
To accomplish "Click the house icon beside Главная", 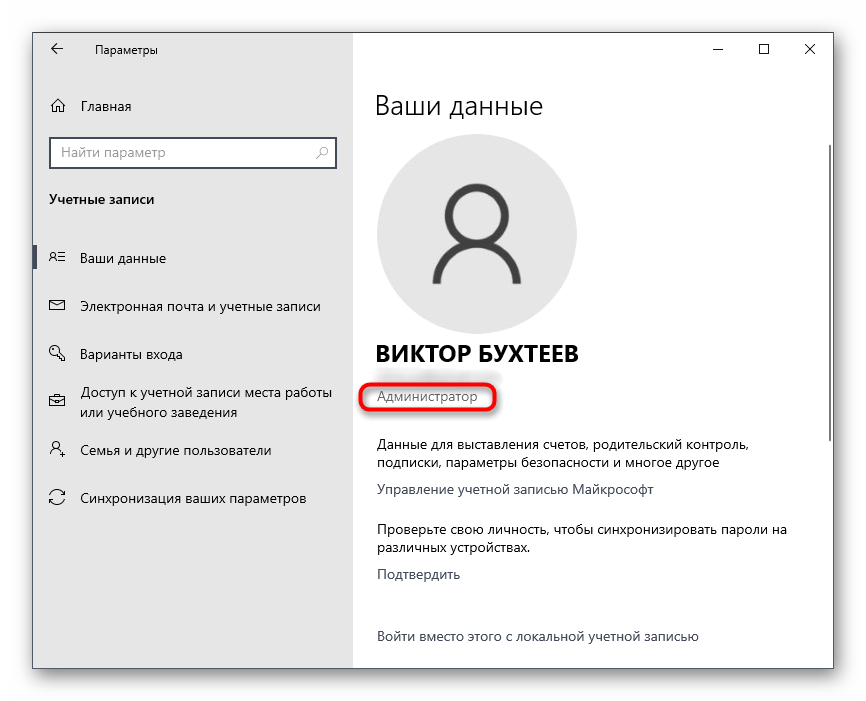I will click(x=58, y=106).
